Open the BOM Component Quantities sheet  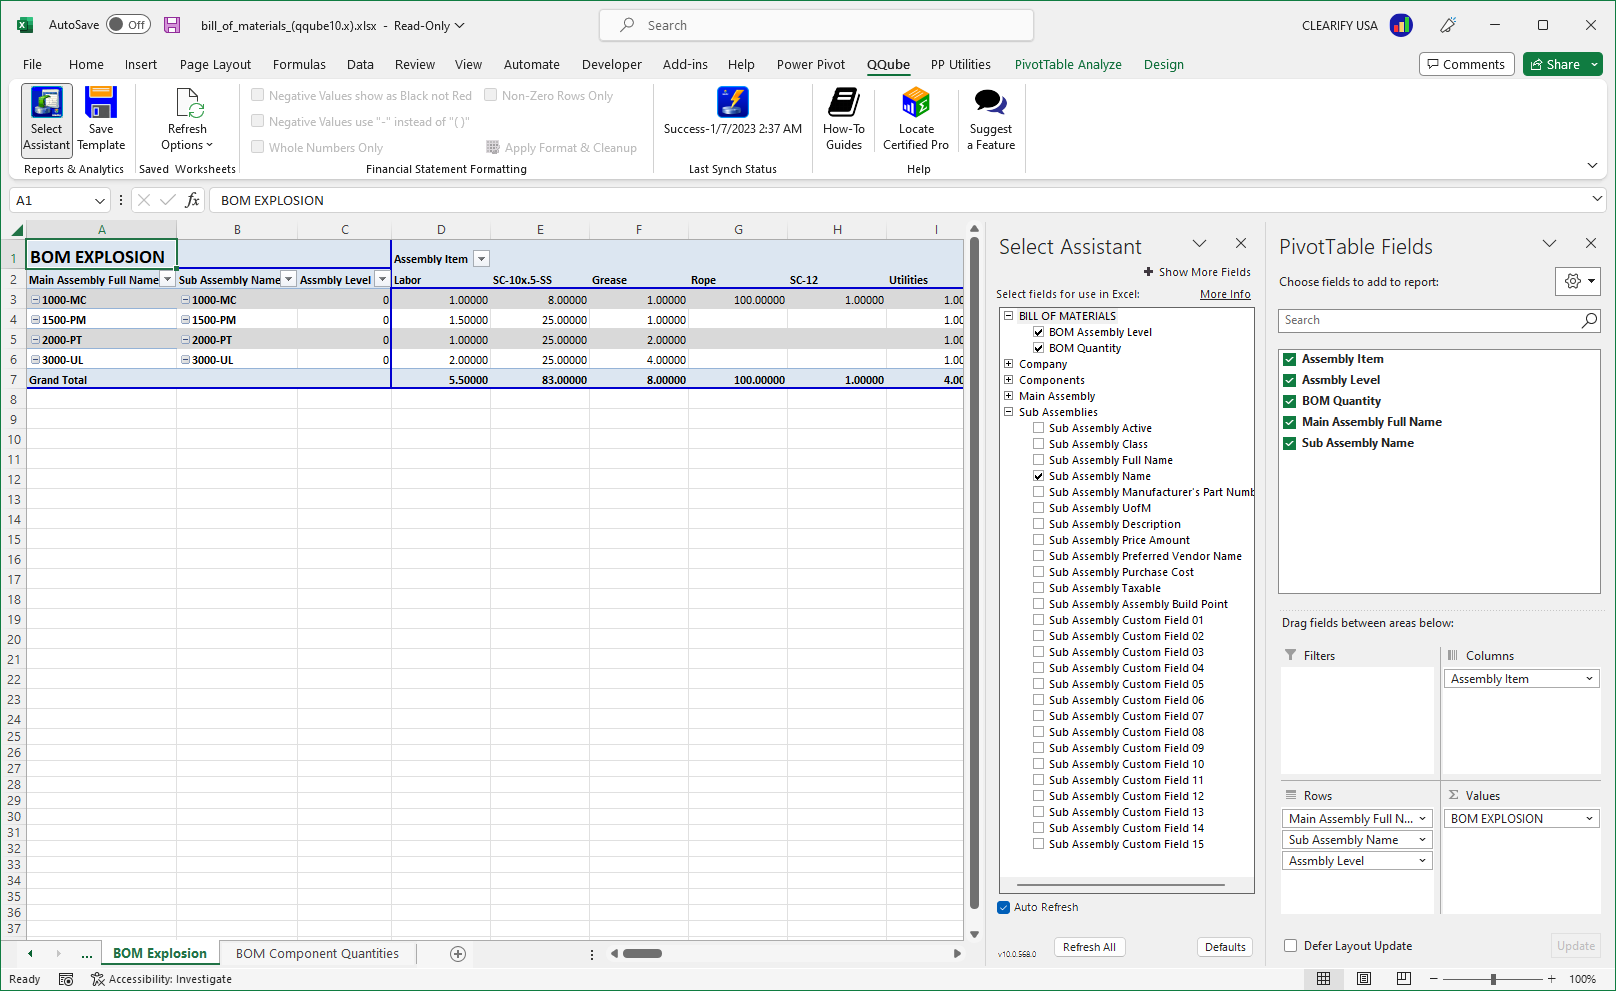317,953
